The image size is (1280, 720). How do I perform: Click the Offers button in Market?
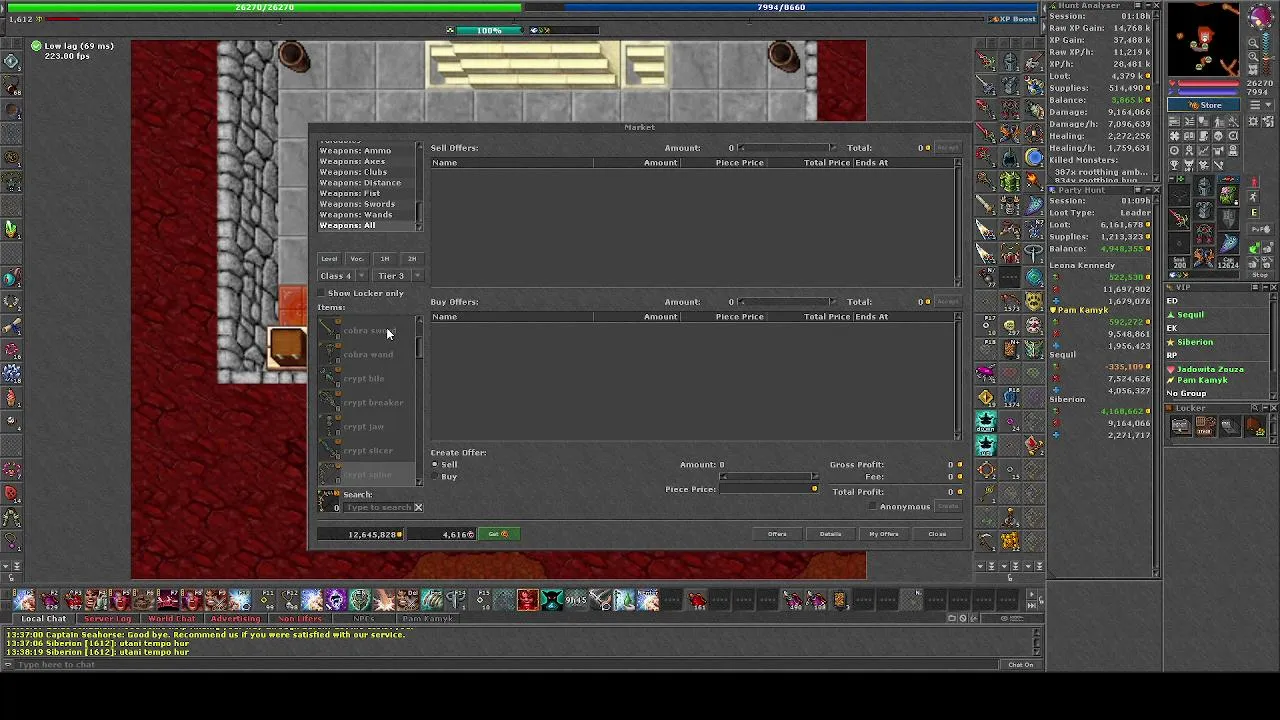coord(777,534)
